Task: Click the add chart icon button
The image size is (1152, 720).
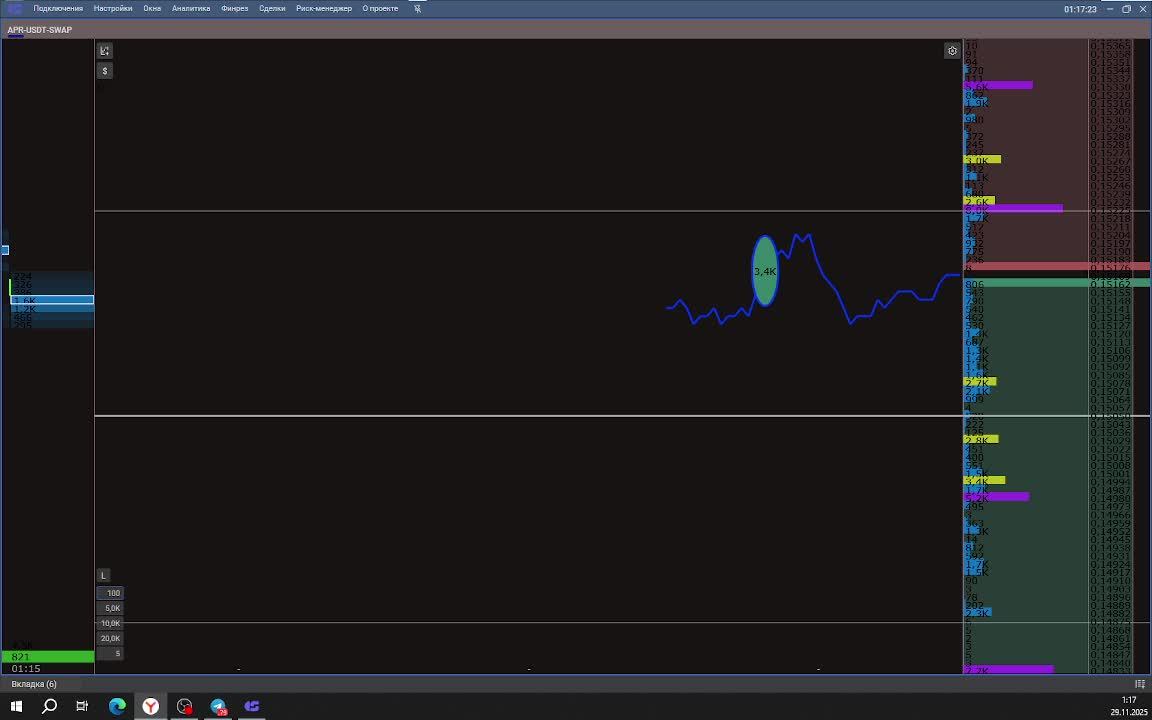Action: click(x=105, y=51)
